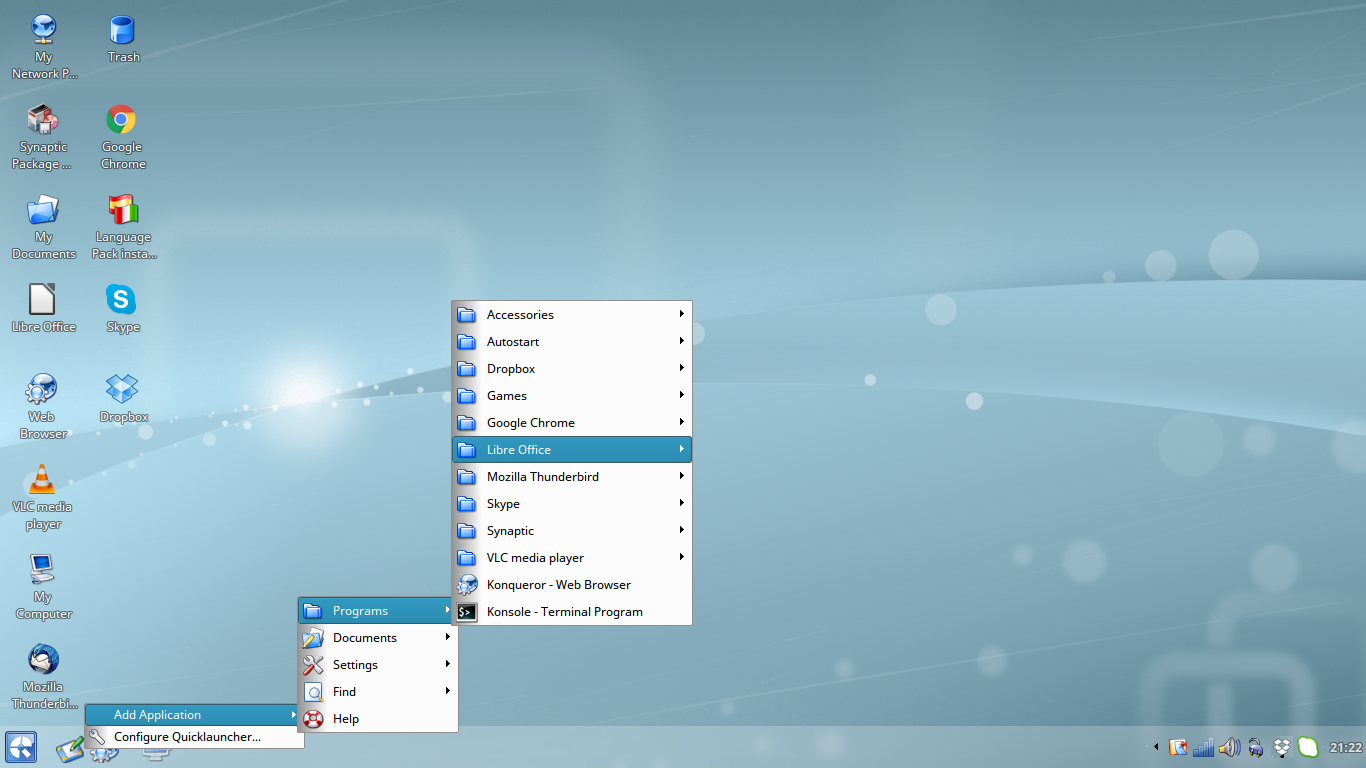Image resolution: width=1366 pixels, height=768 pixels.
Task: Click the start menu button on taskbar
Action: 21,747
